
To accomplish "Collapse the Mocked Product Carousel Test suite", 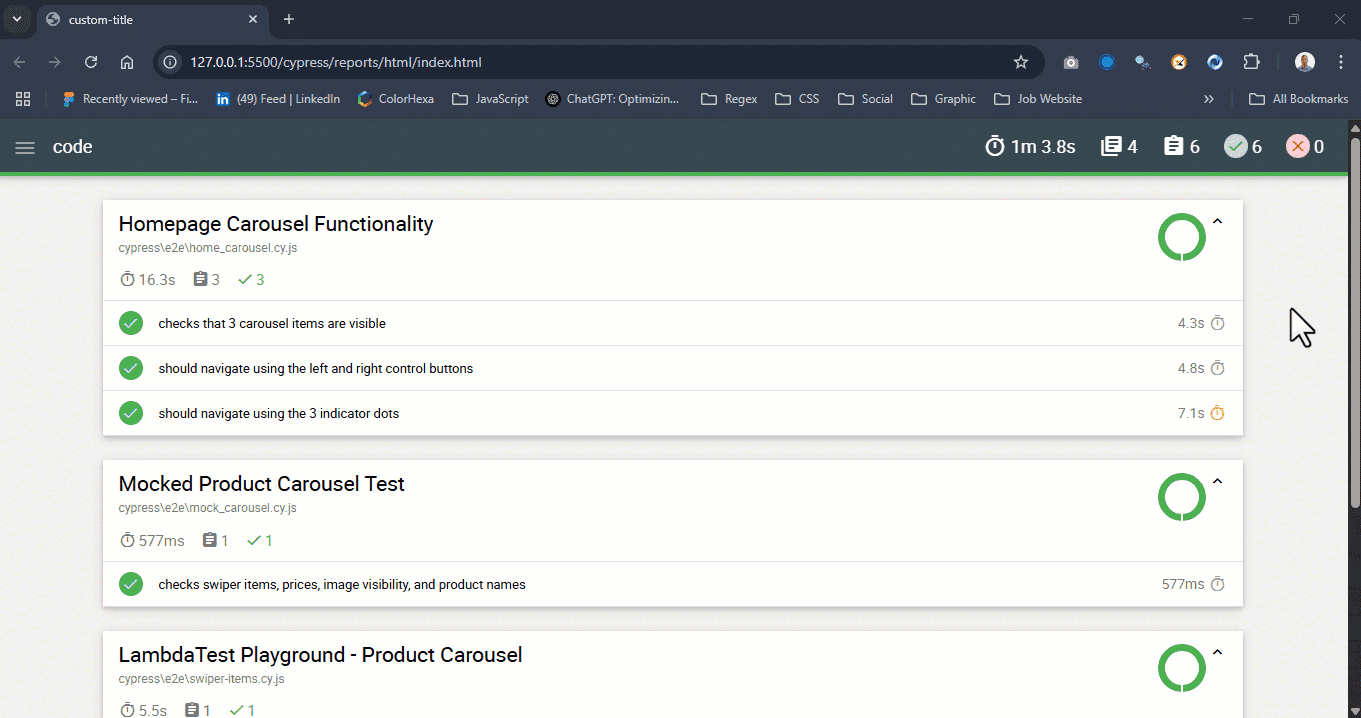I will tap(1217, 482).
